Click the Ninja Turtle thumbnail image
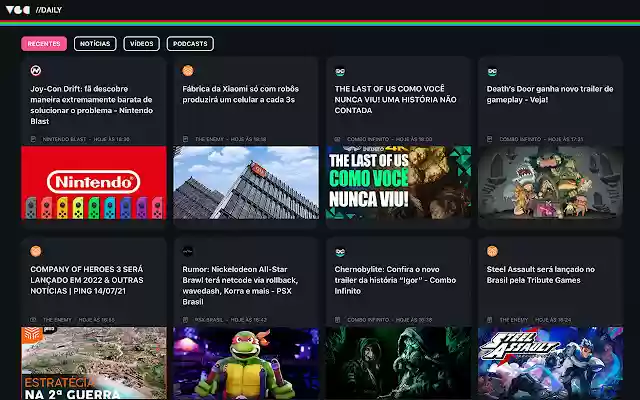640x400 pixels. tap(246, 363)
